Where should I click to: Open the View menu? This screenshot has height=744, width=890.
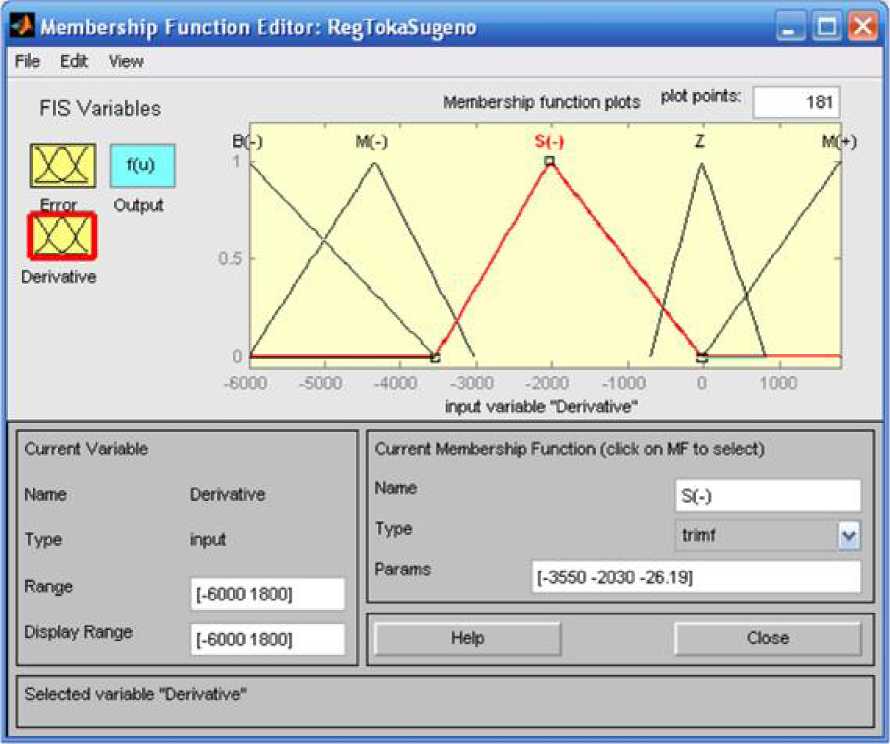click(x=126, y=61)
